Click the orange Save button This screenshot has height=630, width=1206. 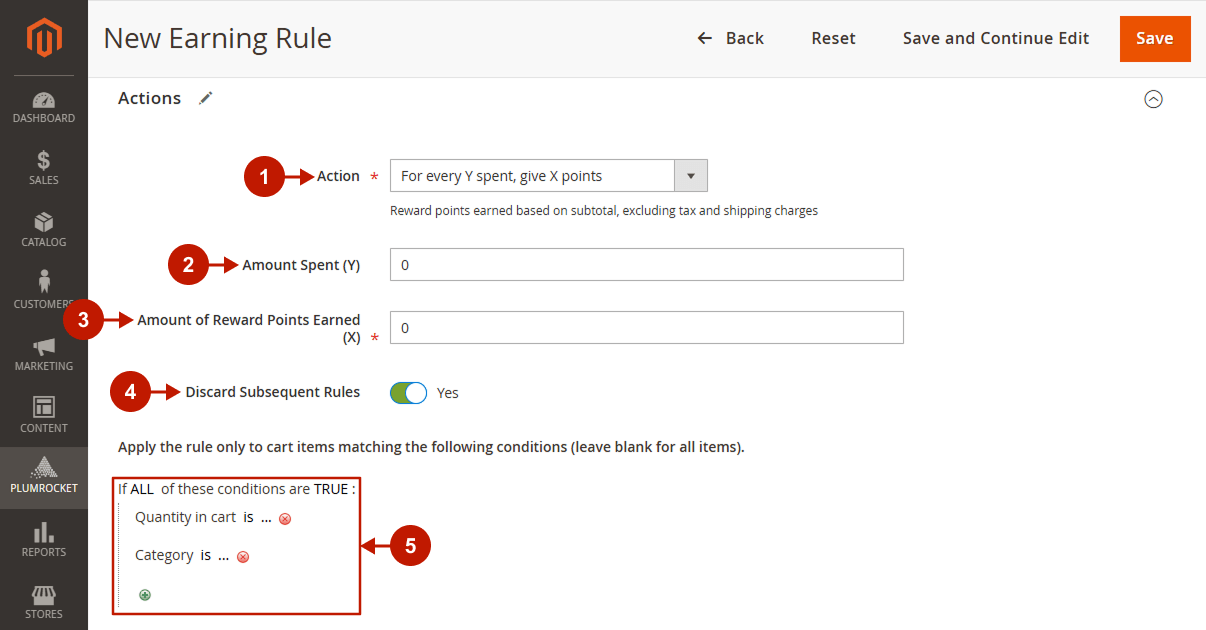1155,39
